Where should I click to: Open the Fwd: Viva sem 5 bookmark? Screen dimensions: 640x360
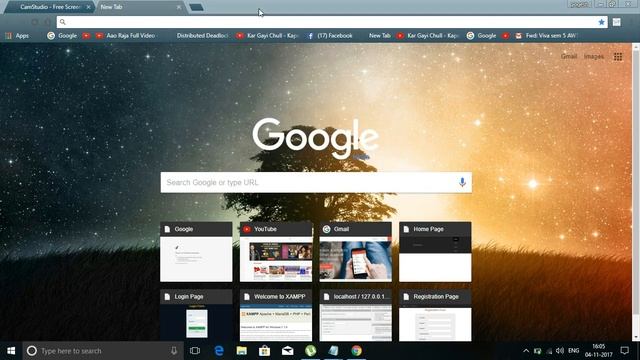[546, 36]
